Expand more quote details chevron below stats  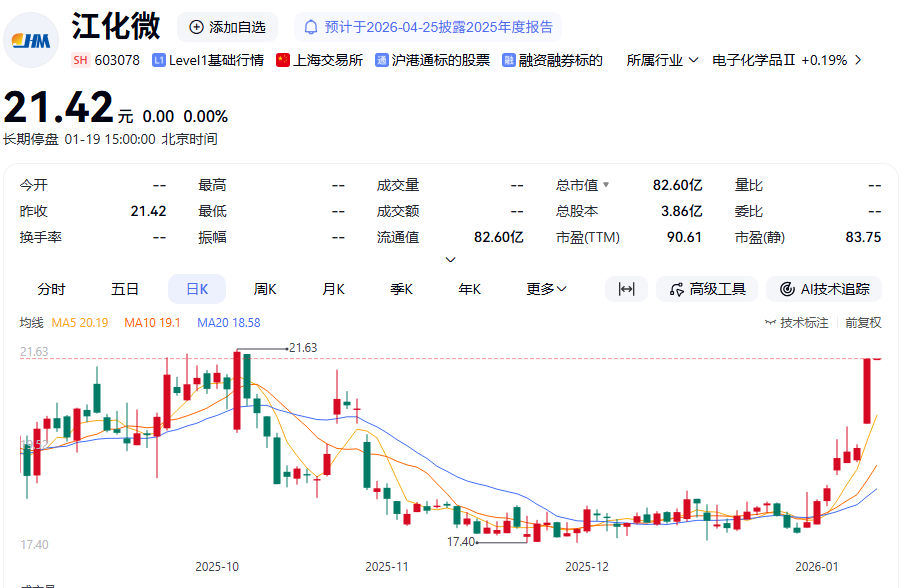450,260
